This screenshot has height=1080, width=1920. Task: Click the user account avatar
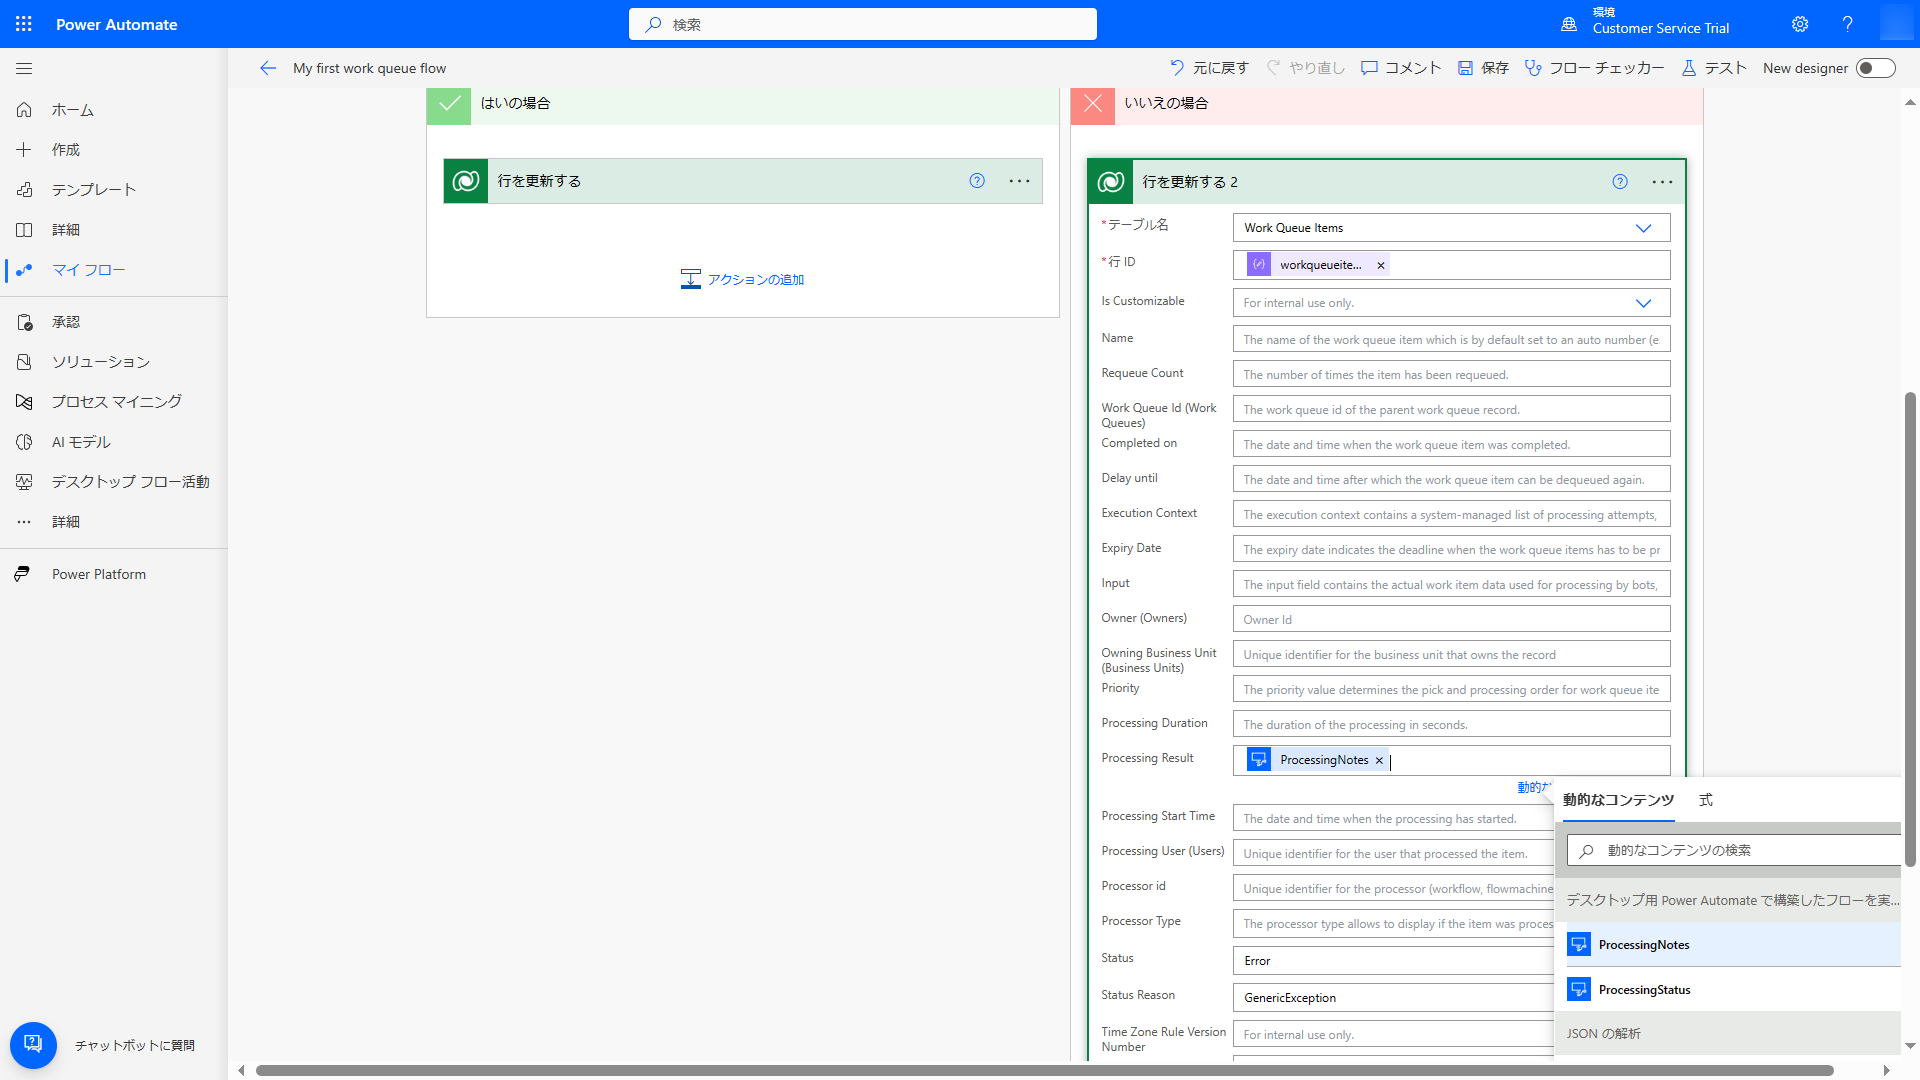[1896, 23]
